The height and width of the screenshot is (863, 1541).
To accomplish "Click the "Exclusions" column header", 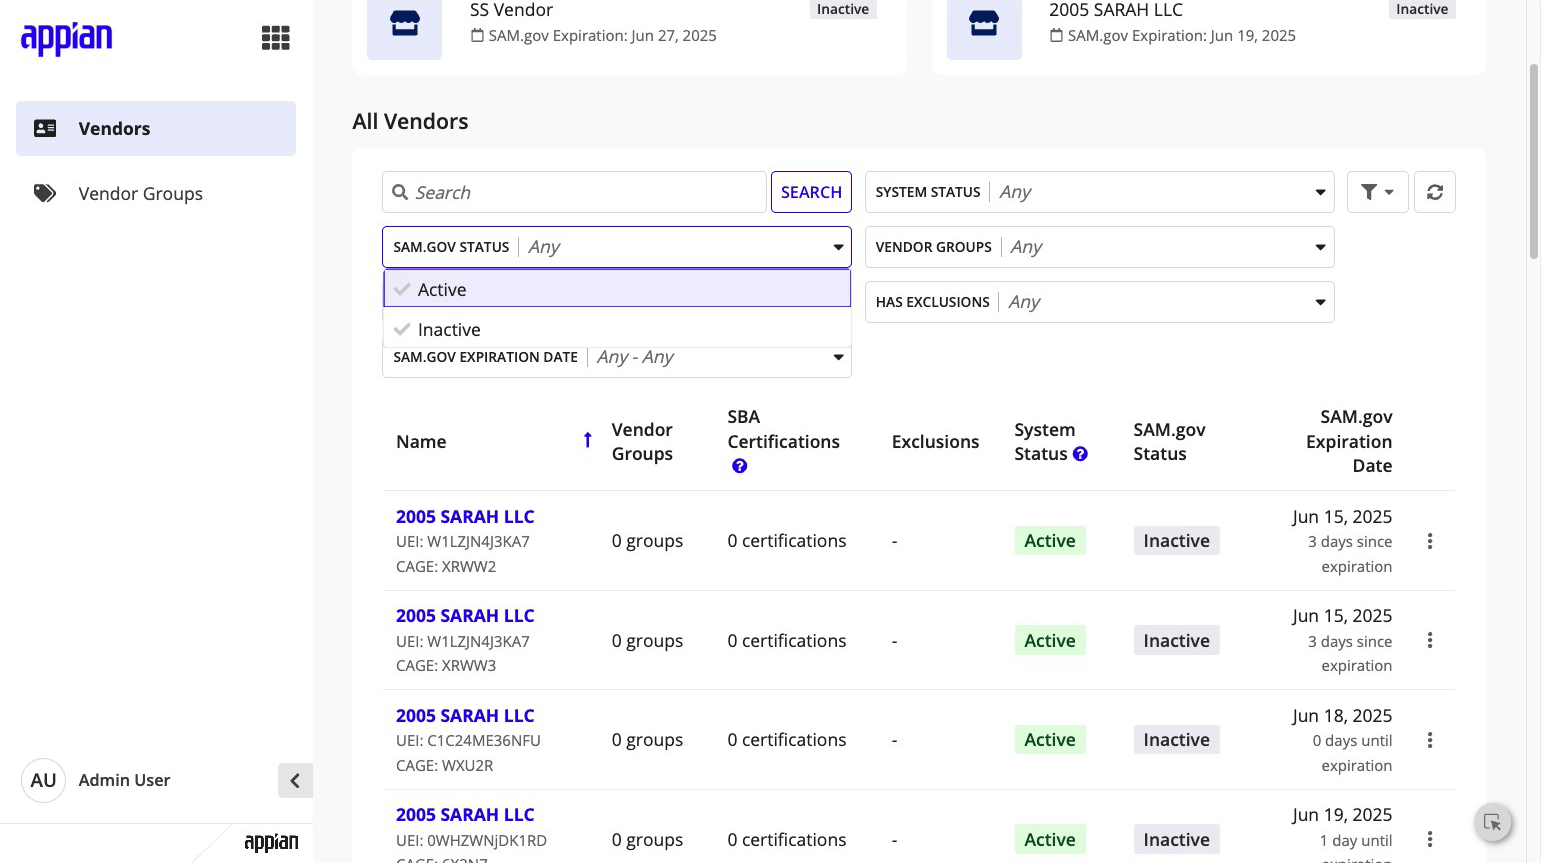I will [936, 441].
